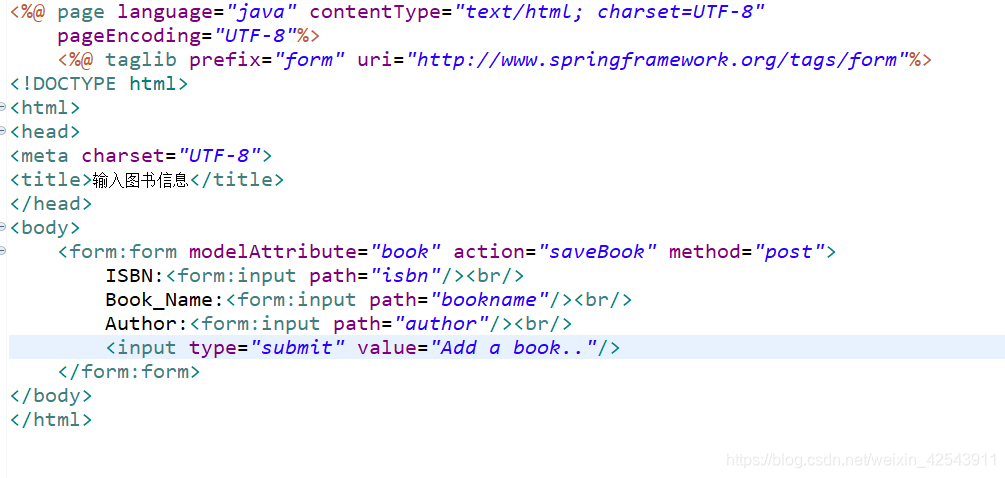Click the opening <body> tag
Viewport: 1005px width, 478px height.
pyautogui.click(x=45, y=228)
